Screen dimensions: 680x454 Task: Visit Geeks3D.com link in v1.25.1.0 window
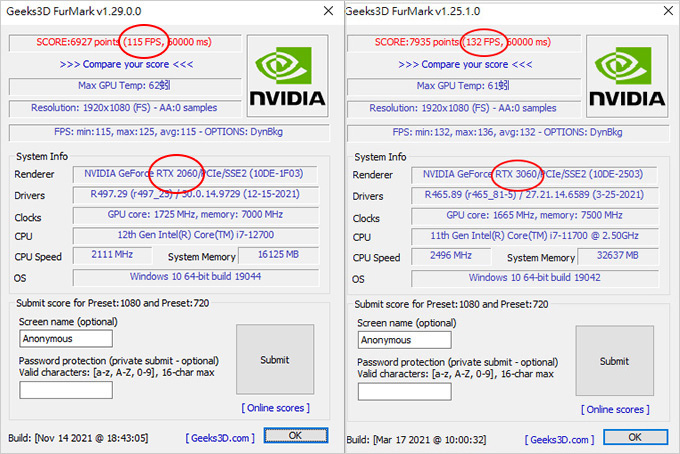pos(559,440)
